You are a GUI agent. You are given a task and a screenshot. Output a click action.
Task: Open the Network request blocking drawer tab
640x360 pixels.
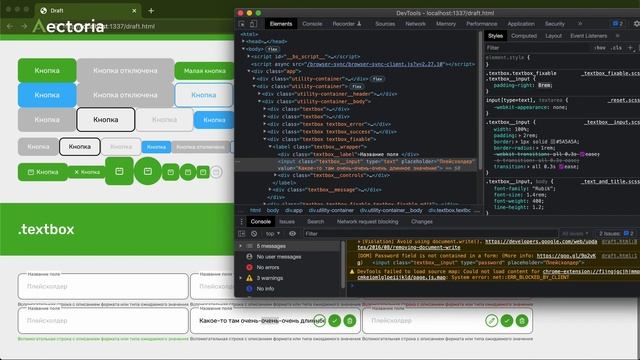click(367, 222)
